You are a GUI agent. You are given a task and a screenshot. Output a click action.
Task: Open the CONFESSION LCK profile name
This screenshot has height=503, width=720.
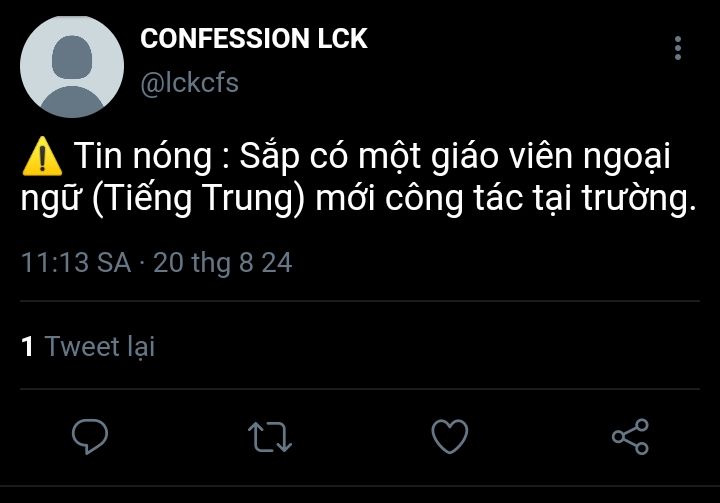pos(254,39)
